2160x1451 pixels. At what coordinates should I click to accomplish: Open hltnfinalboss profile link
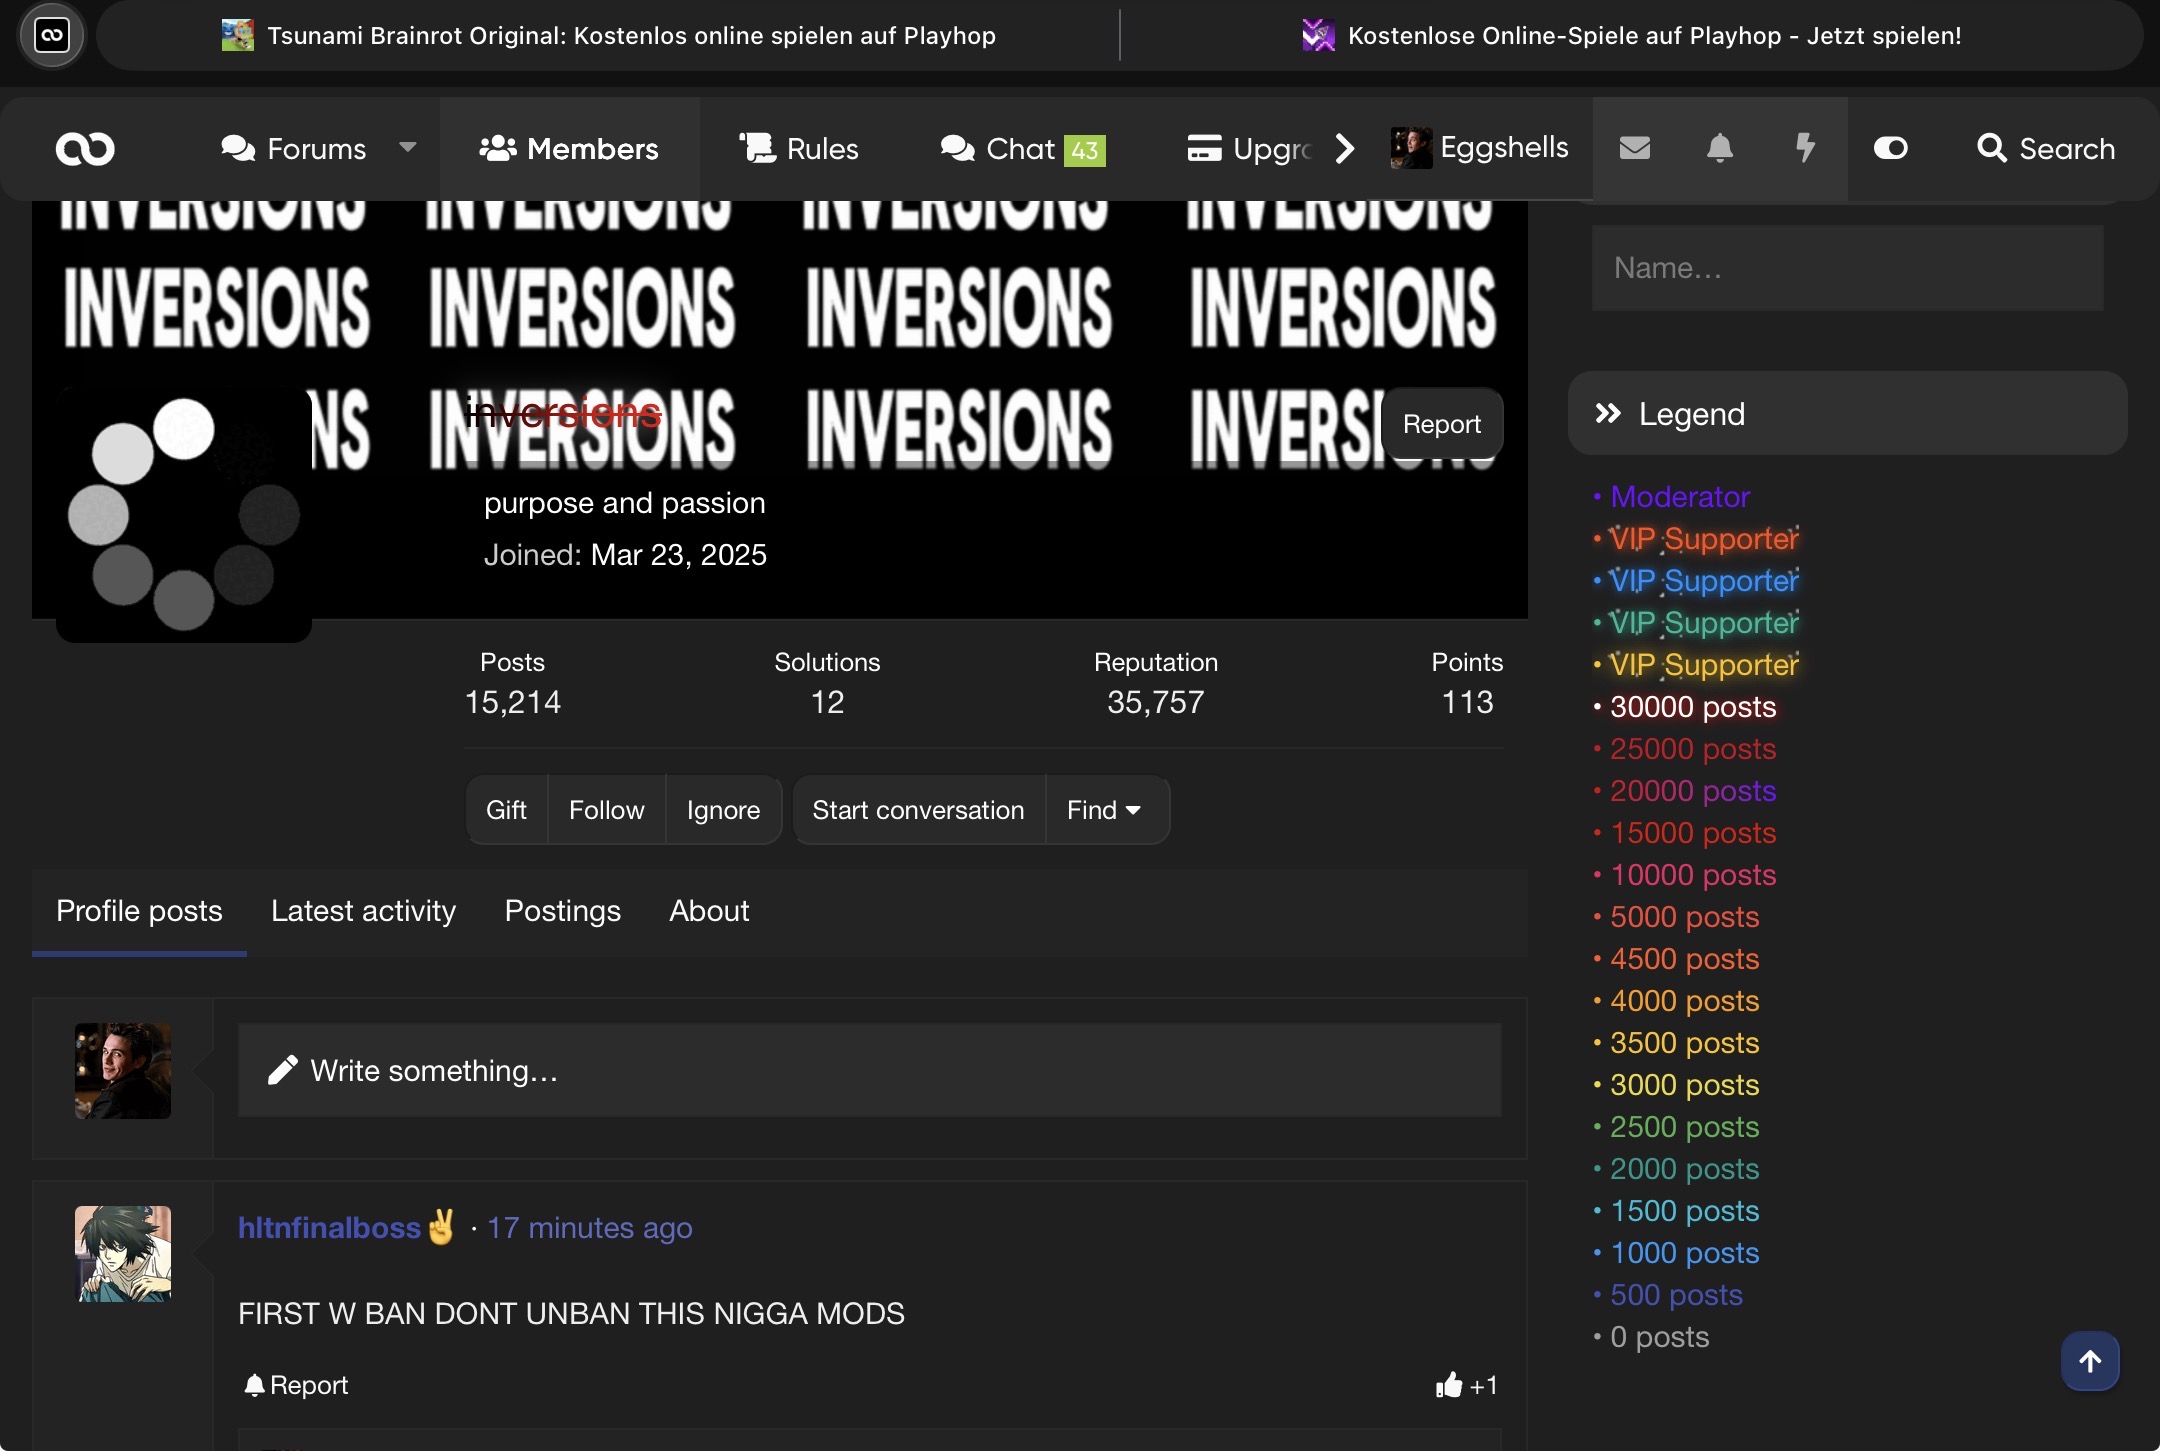click(x=329, y=1228)
